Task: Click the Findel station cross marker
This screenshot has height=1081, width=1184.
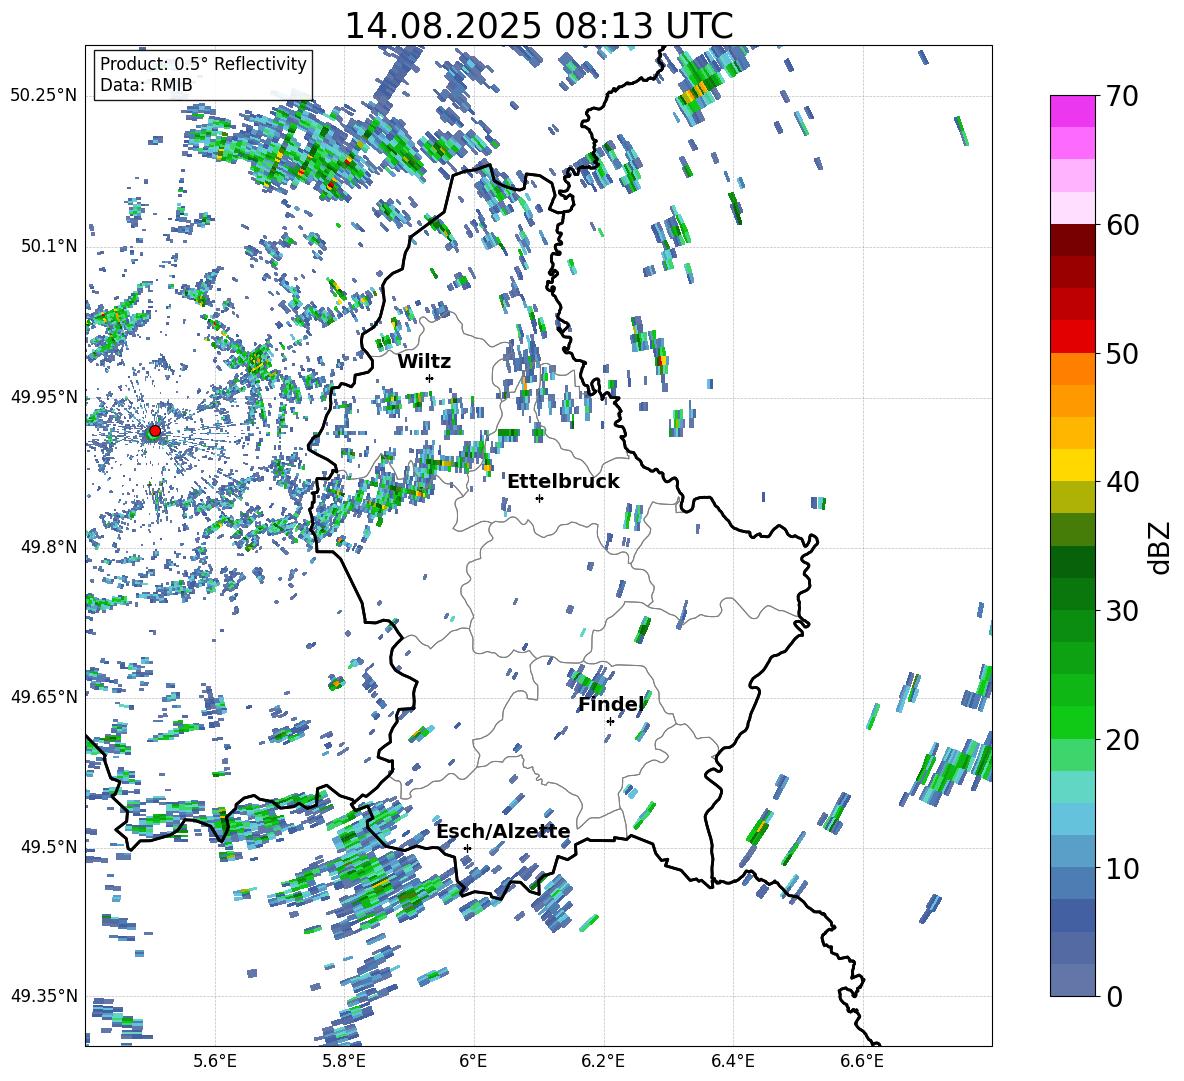Action: pos(610,721)
